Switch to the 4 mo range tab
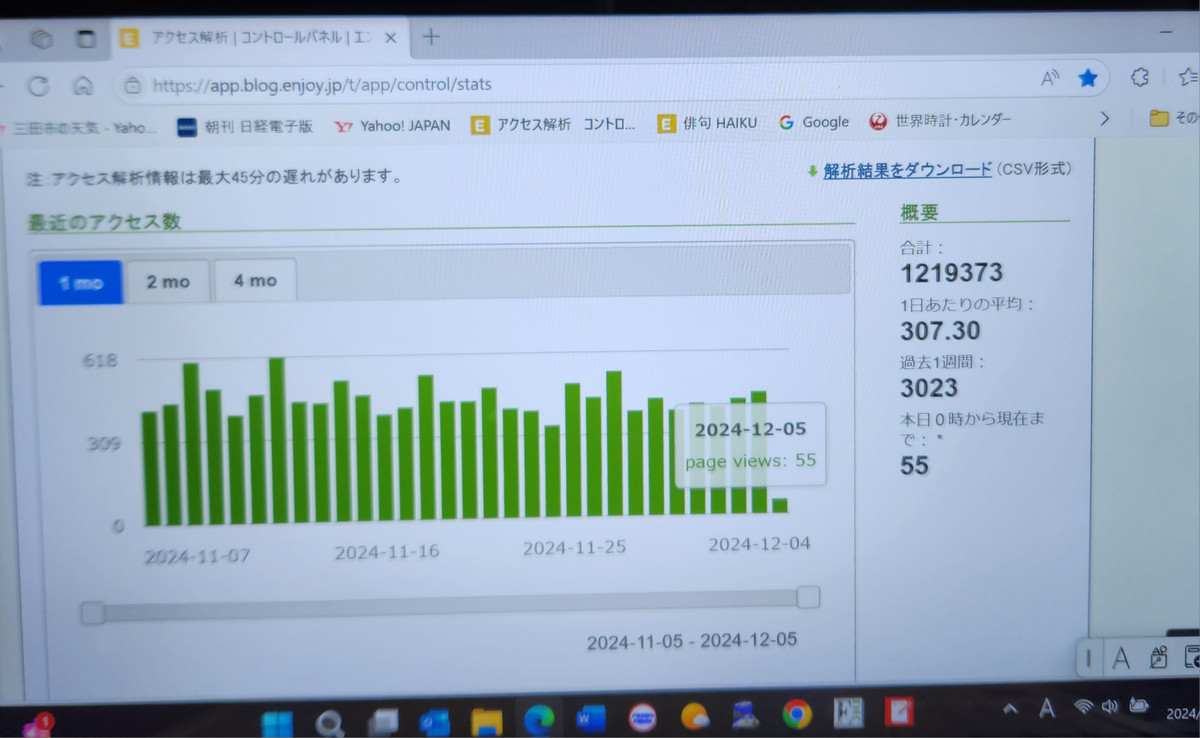1200x738 pixels. coord(255,281)
